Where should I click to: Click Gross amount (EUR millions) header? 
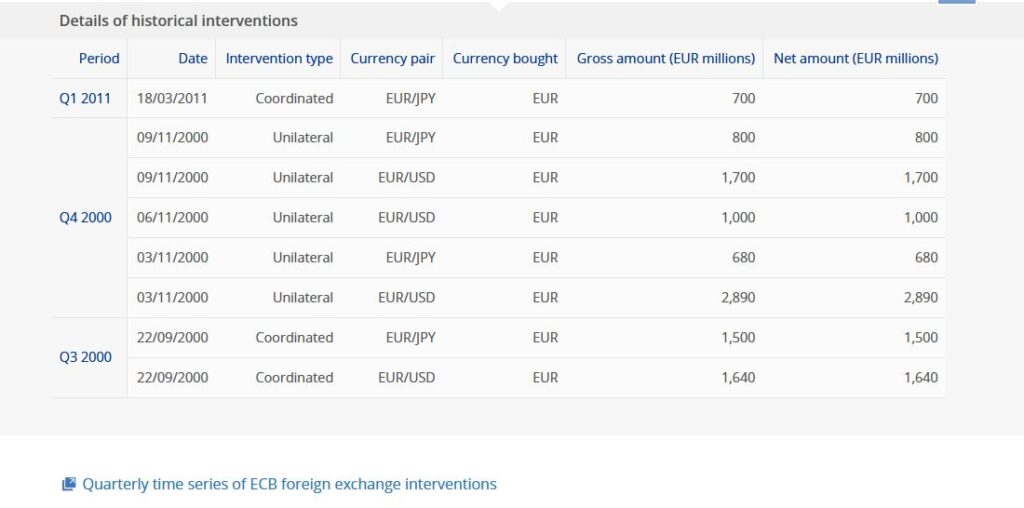pyautogui.click(x=665, y=58)
